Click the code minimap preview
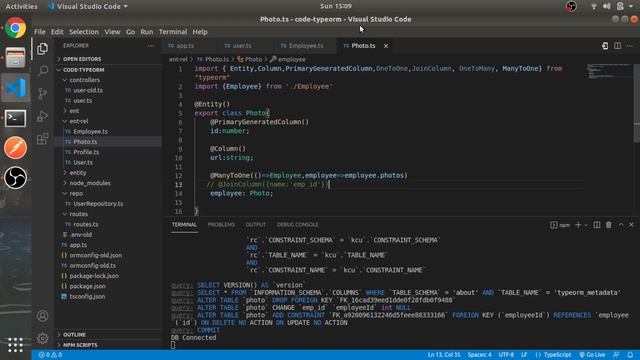This screenshot has height=360, width=640. 609,72
